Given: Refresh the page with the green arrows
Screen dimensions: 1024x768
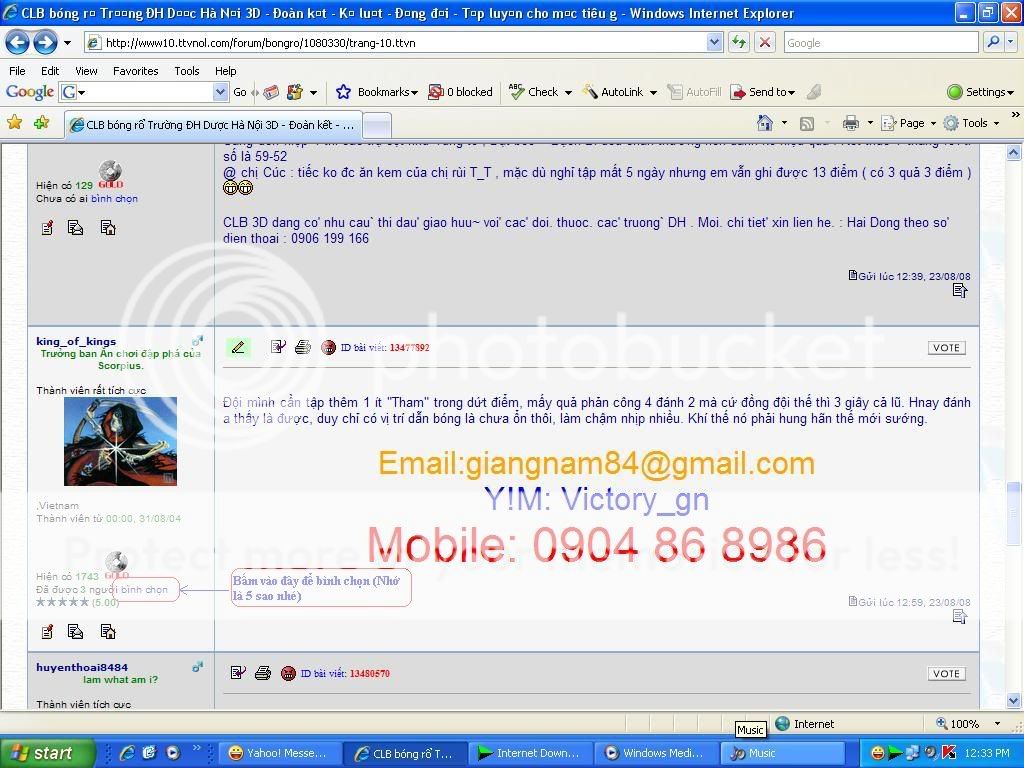Looking at the screenshot, I should (739, 42).
